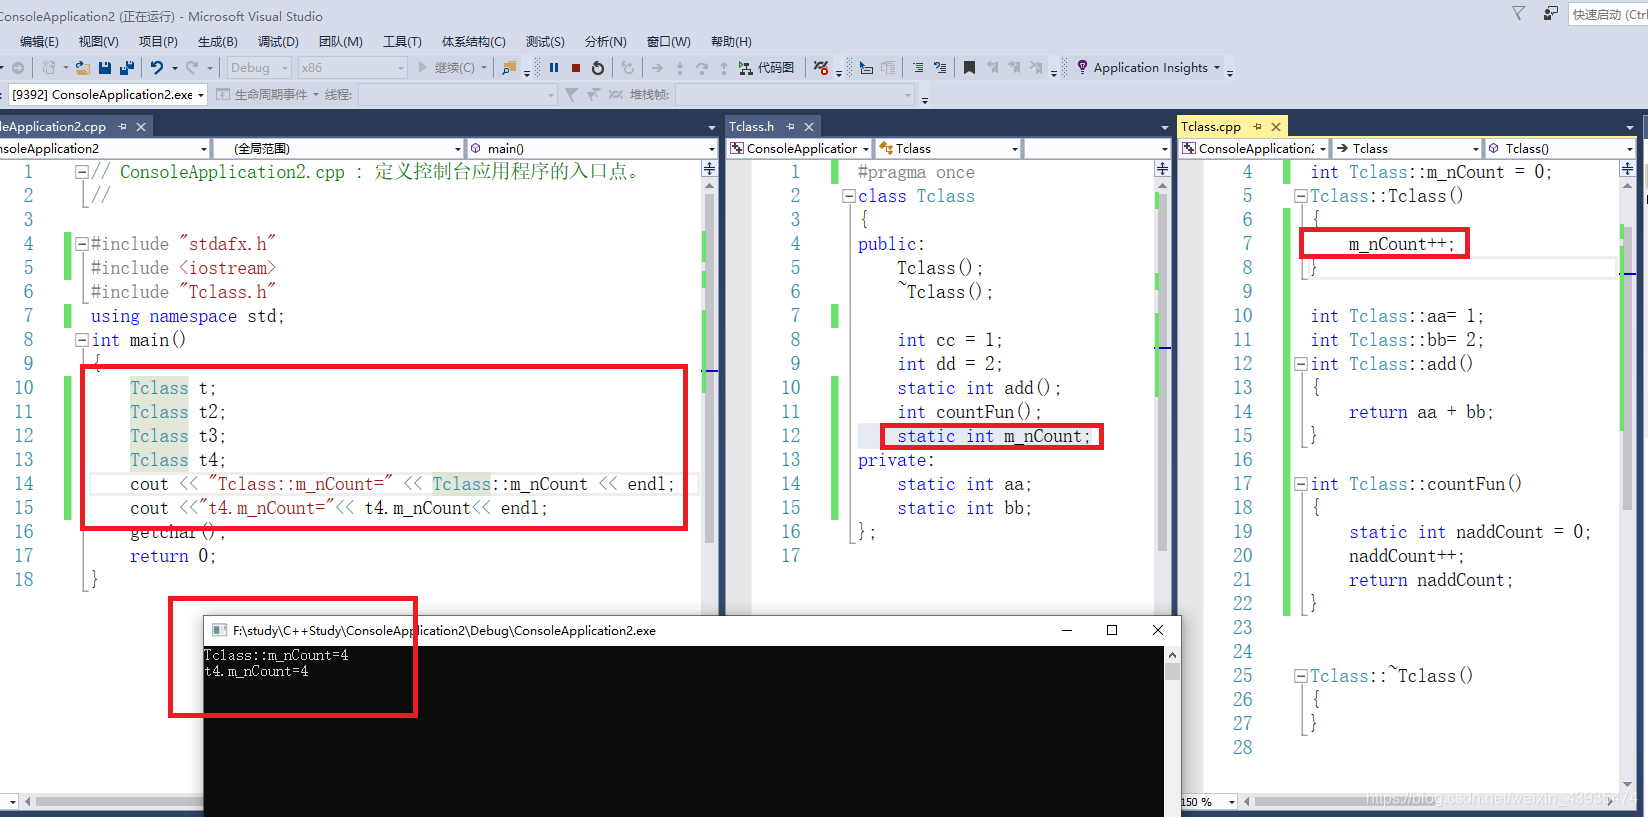The height and width of the screenshot is (817, 1648).
Task: Close the ConsoleApplication2.cpp tab
Action: (x=141, y=126)
